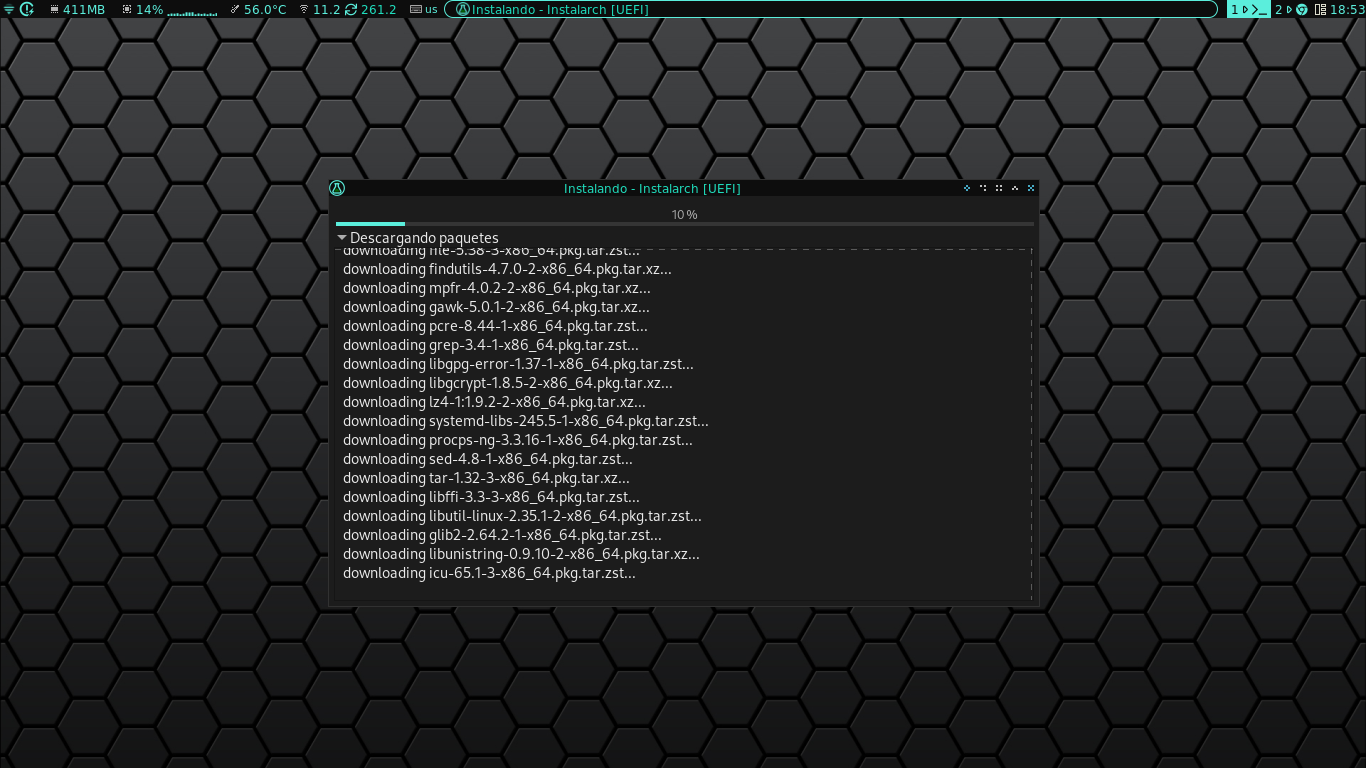Image resolution: width=1366 pixels, height=768 pixels.
Task: Click the Wi-Fi 11.2 network indicator
Action: tap(319, 9)
